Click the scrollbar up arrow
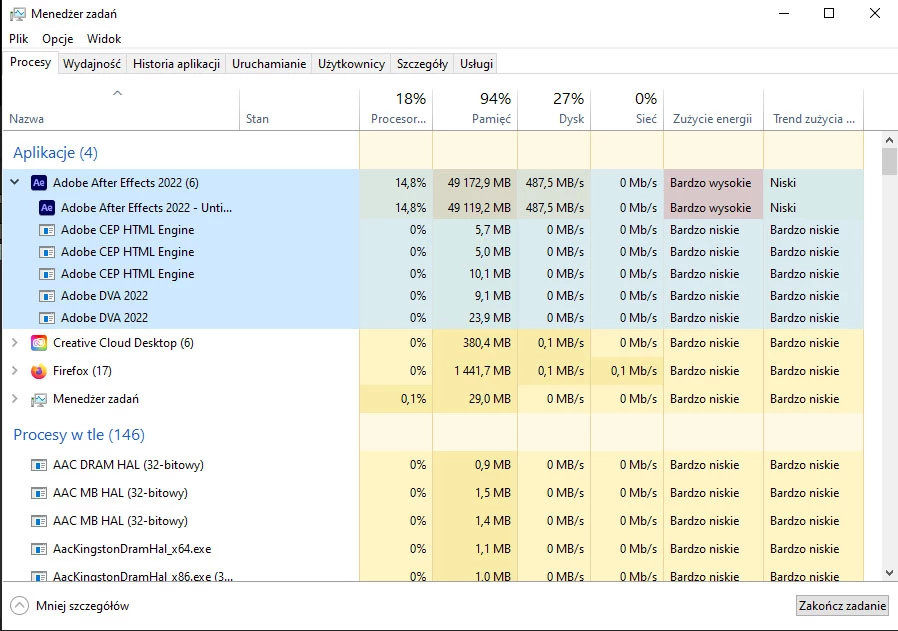This screenshot has width=898, height=631. [889, 140]
